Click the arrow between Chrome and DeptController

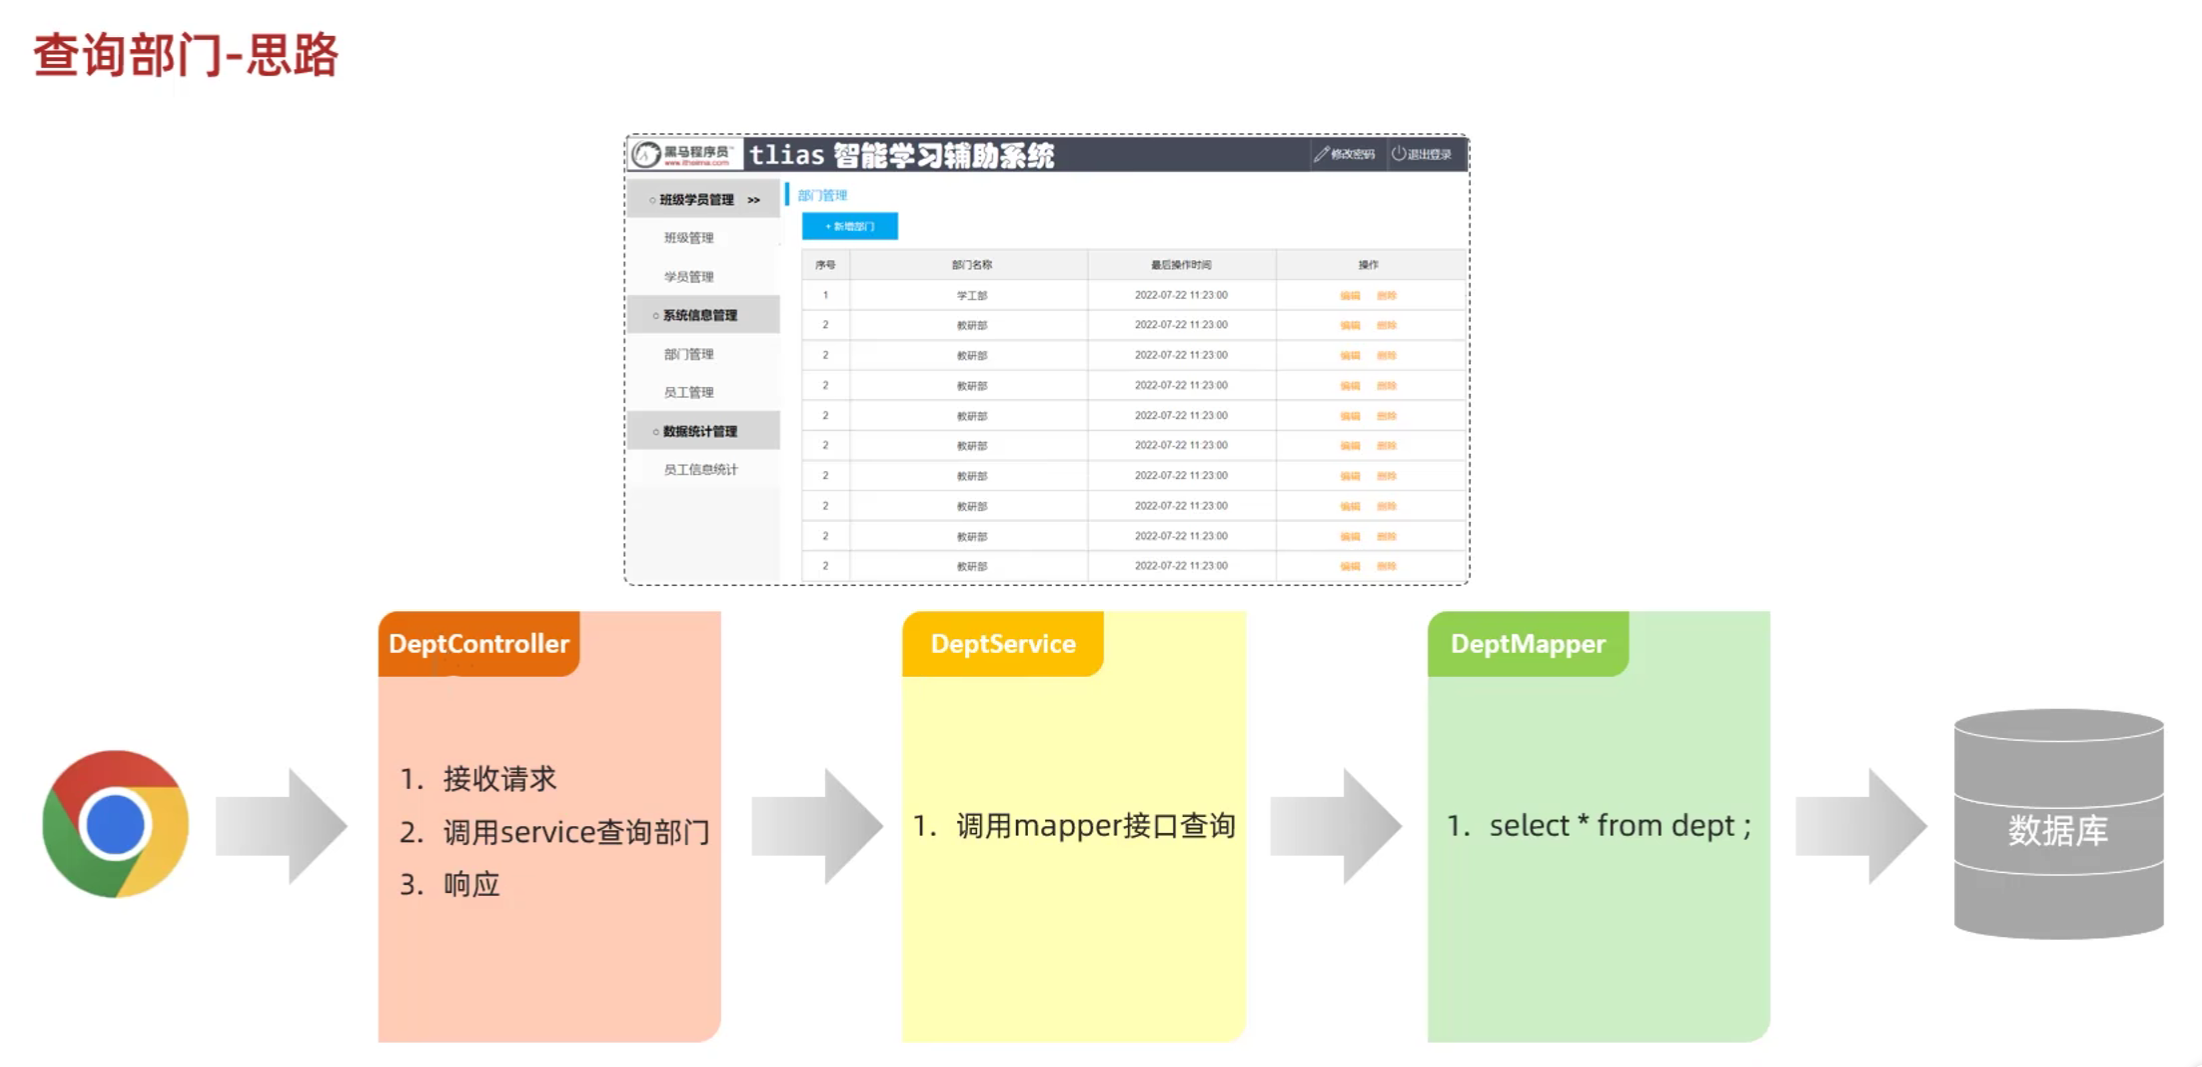[281, 826]
